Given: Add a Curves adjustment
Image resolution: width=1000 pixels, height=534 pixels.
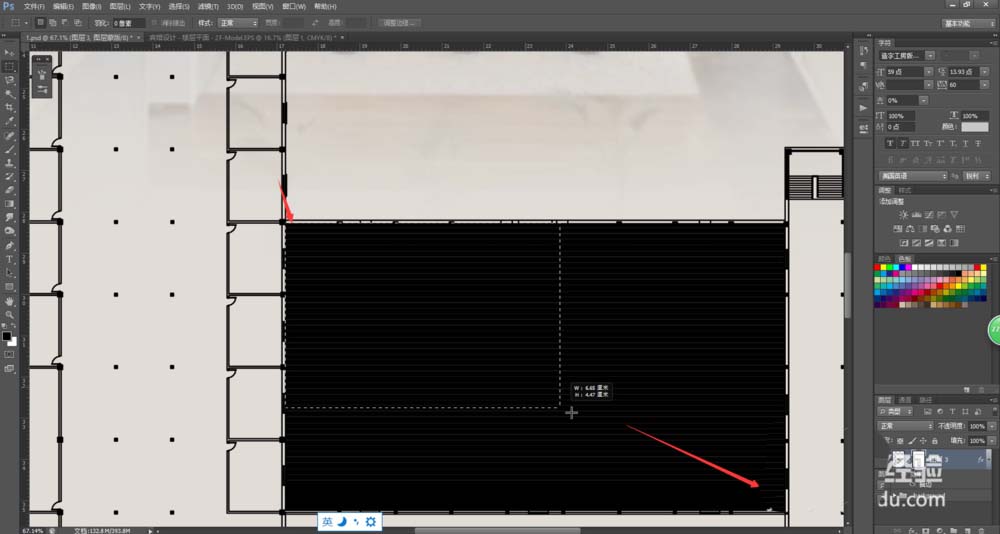Looking at the screenshot, I should 929,215.
